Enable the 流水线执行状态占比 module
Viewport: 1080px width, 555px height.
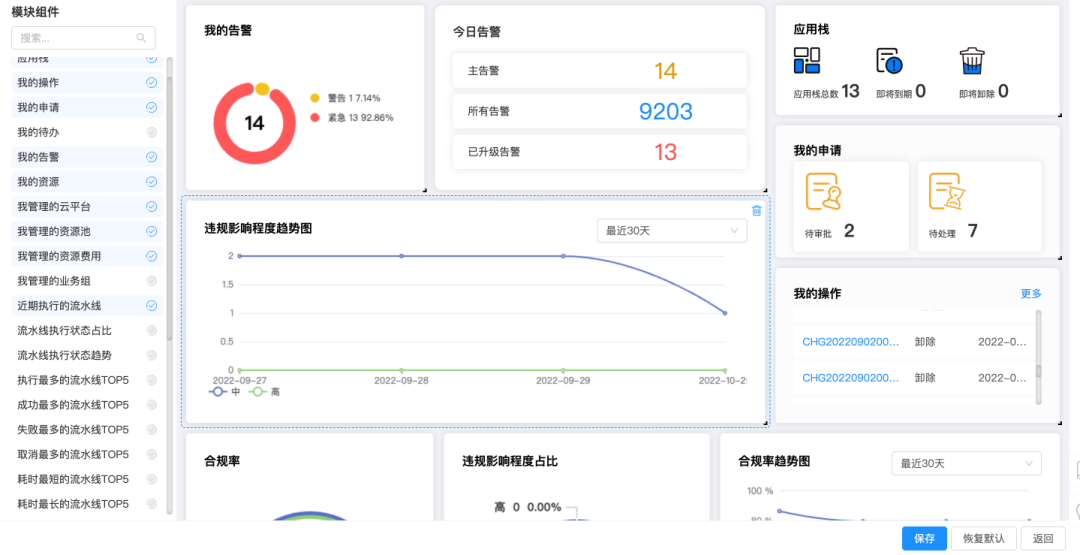(x=152, y=331)
